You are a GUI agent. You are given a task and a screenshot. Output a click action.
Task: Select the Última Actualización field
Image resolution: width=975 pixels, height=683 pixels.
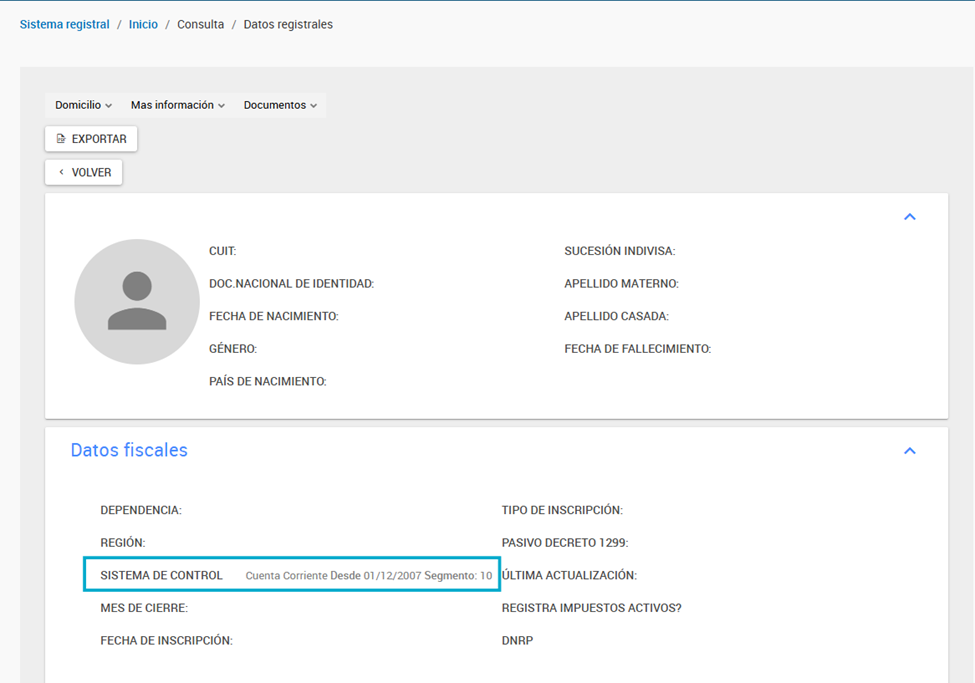pos(568,575)
